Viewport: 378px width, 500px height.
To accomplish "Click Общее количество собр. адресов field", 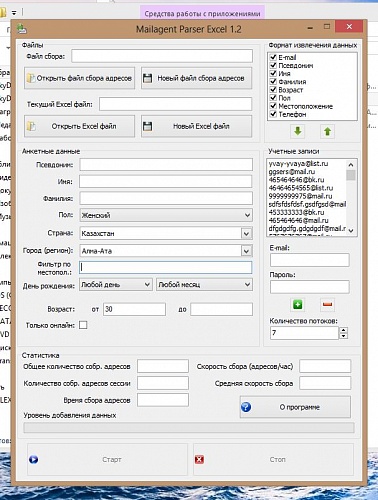I will [x=163, y=366].
